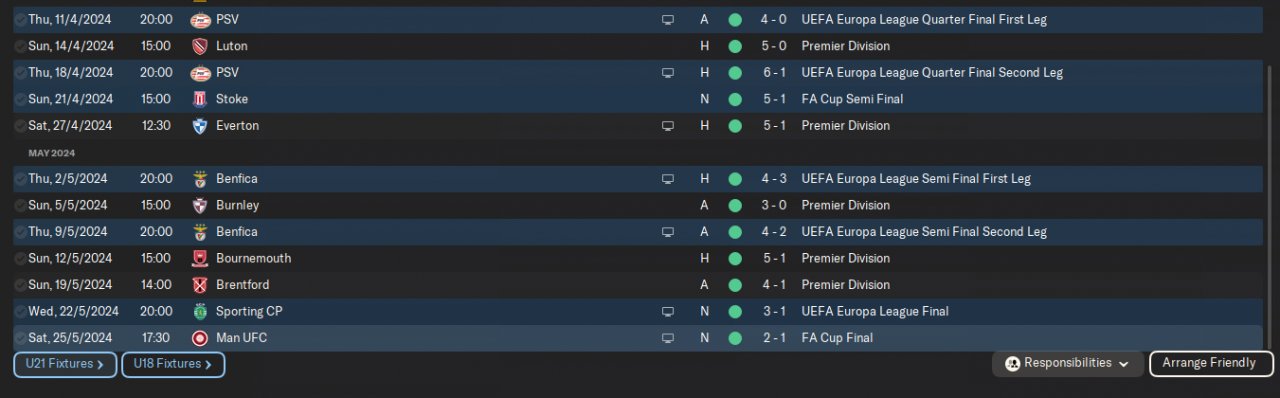Click the Luton club badge icon
Viewport: 1280px width, 398px height.
200,46
